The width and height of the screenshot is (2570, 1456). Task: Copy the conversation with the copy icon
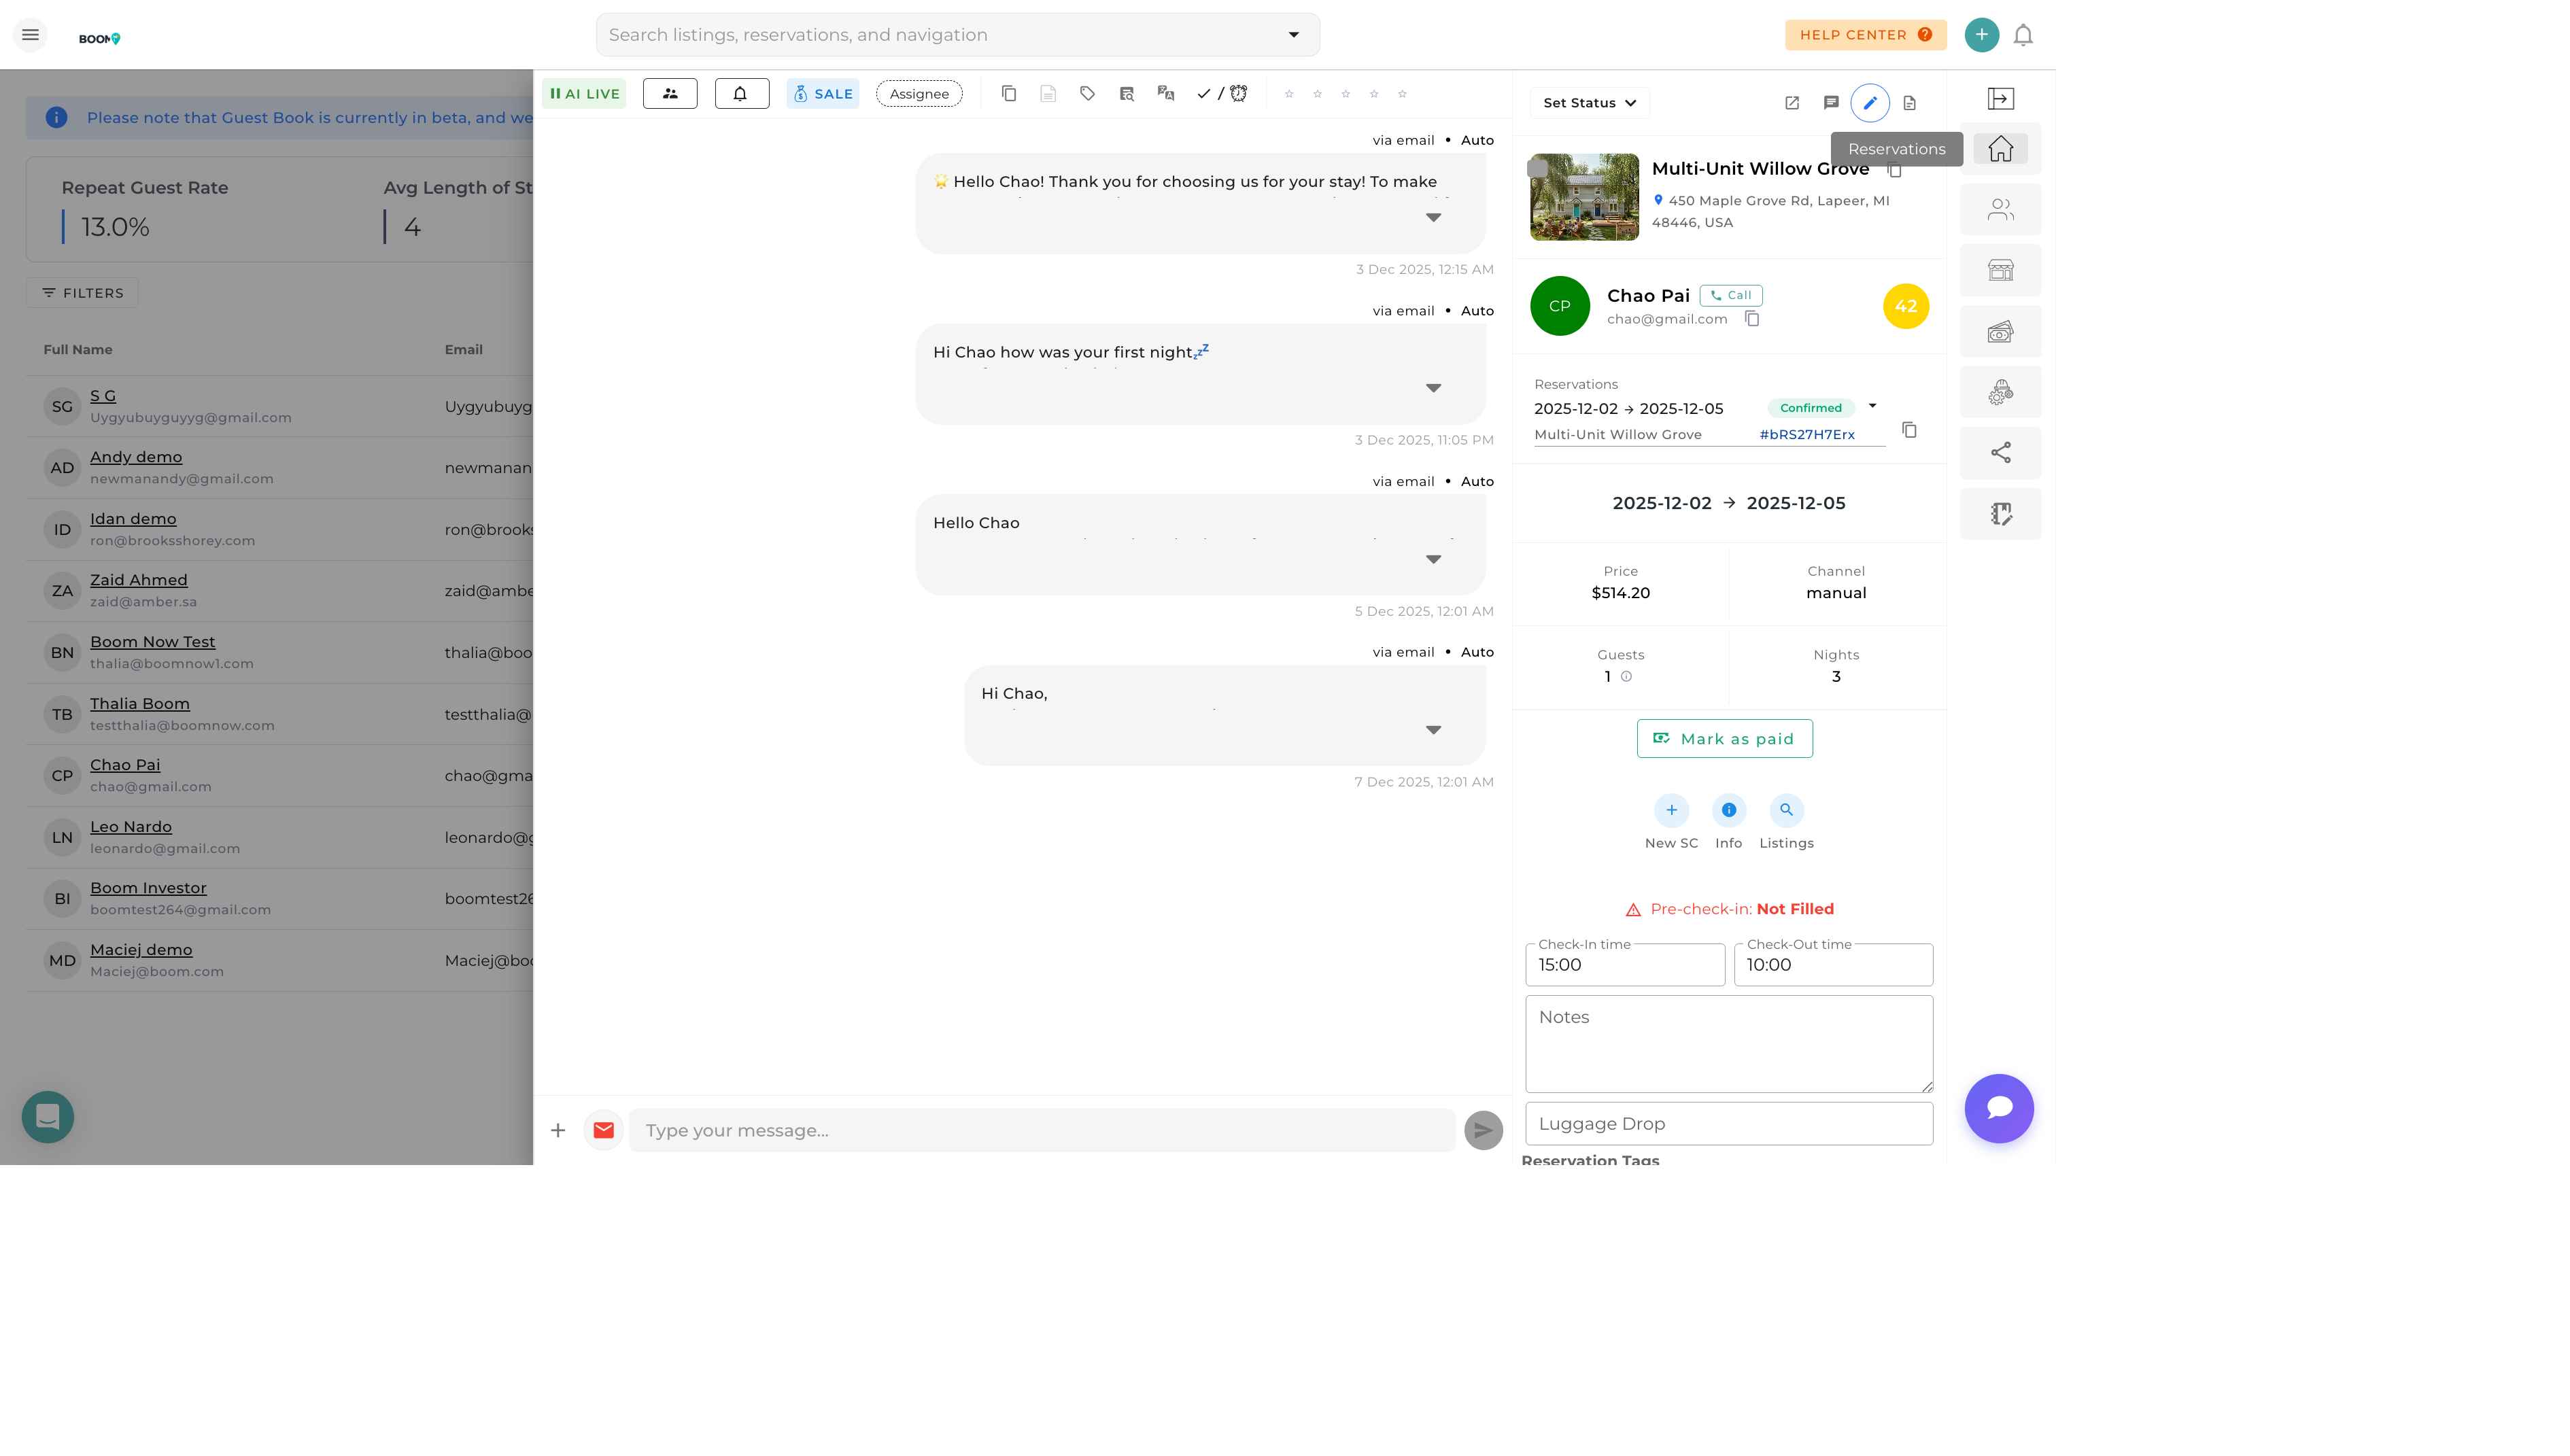click(x=1008, y=93)
